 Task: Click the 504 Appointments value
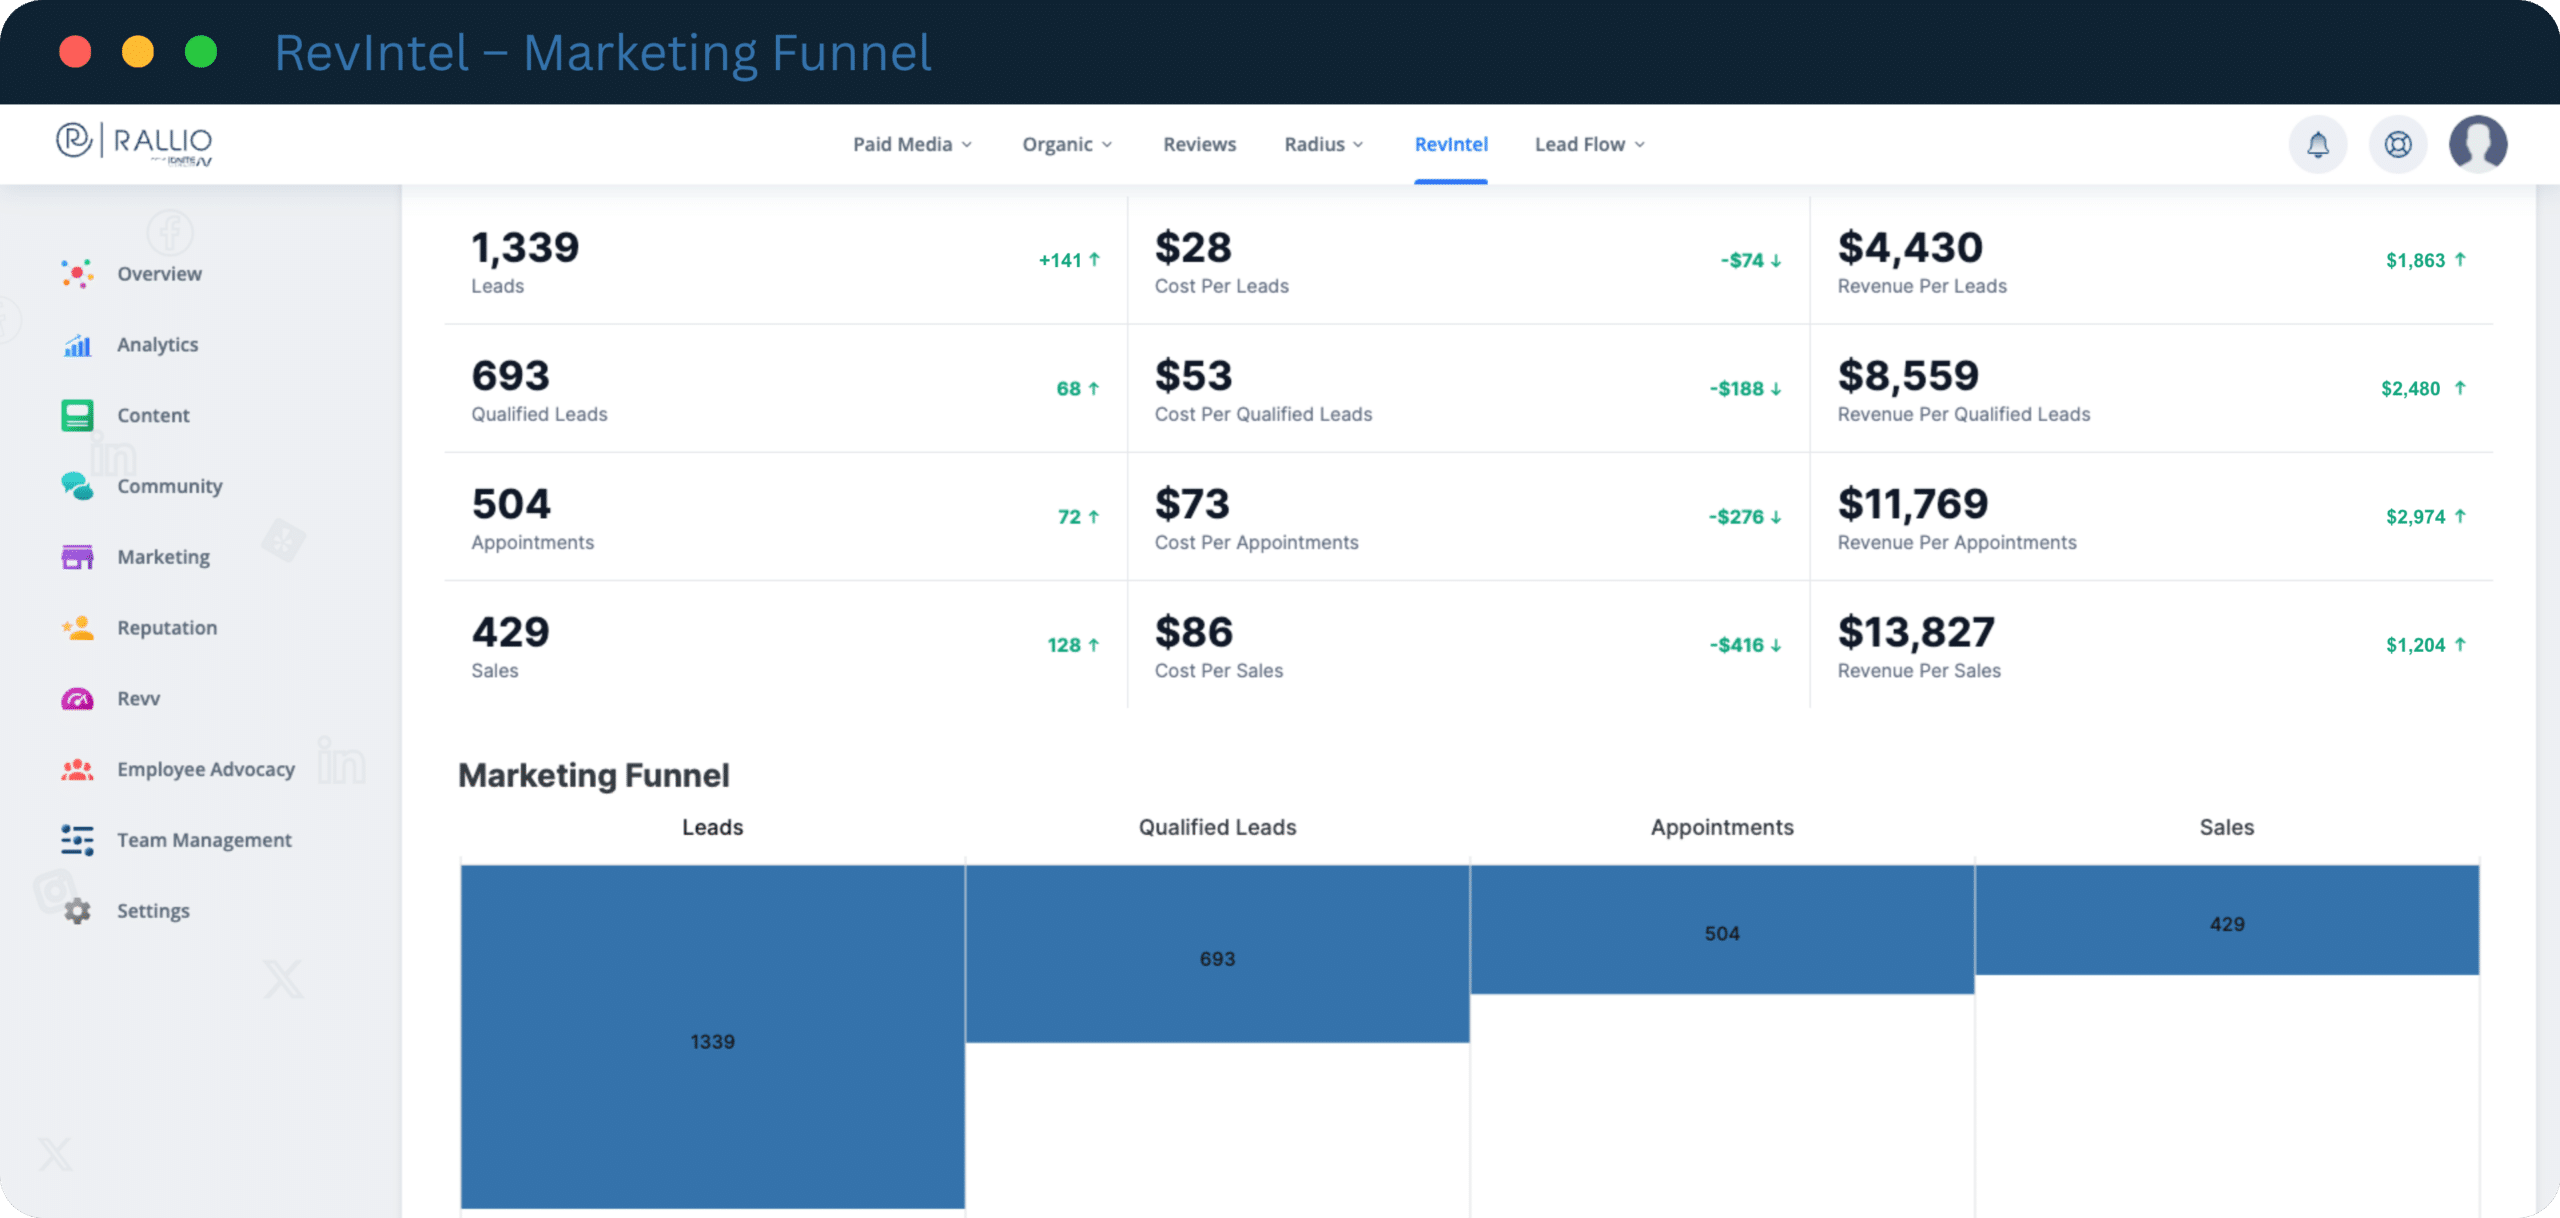[x=511, y=503]
